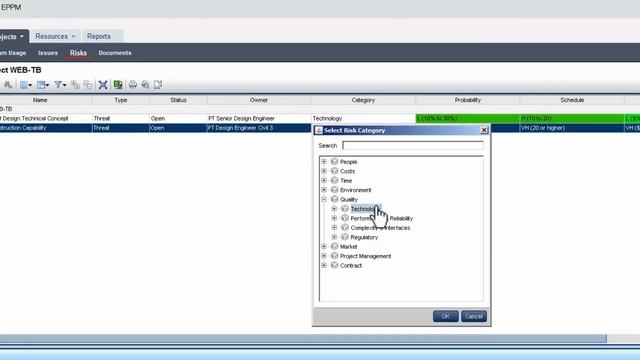640x360 pixels.
Task: Open the Documents page
Action: click(x=115, y=53)
